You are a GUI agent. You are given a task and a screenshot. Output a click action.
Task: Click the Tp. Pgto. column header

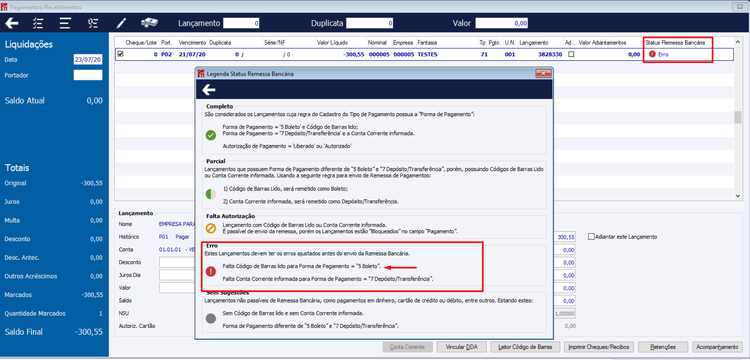click(489, 43)
